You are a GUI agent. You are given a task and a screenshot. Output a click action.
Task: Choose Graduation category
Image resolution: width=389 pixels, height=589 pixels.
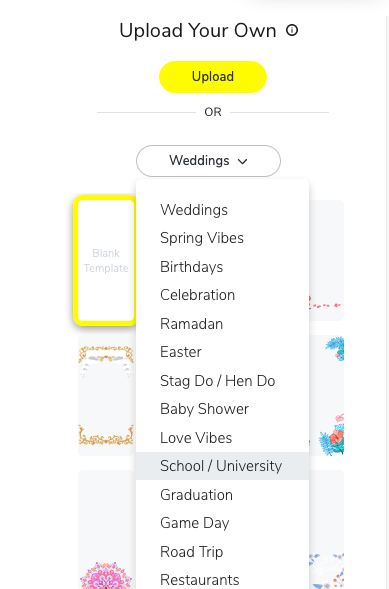point(222,495)
